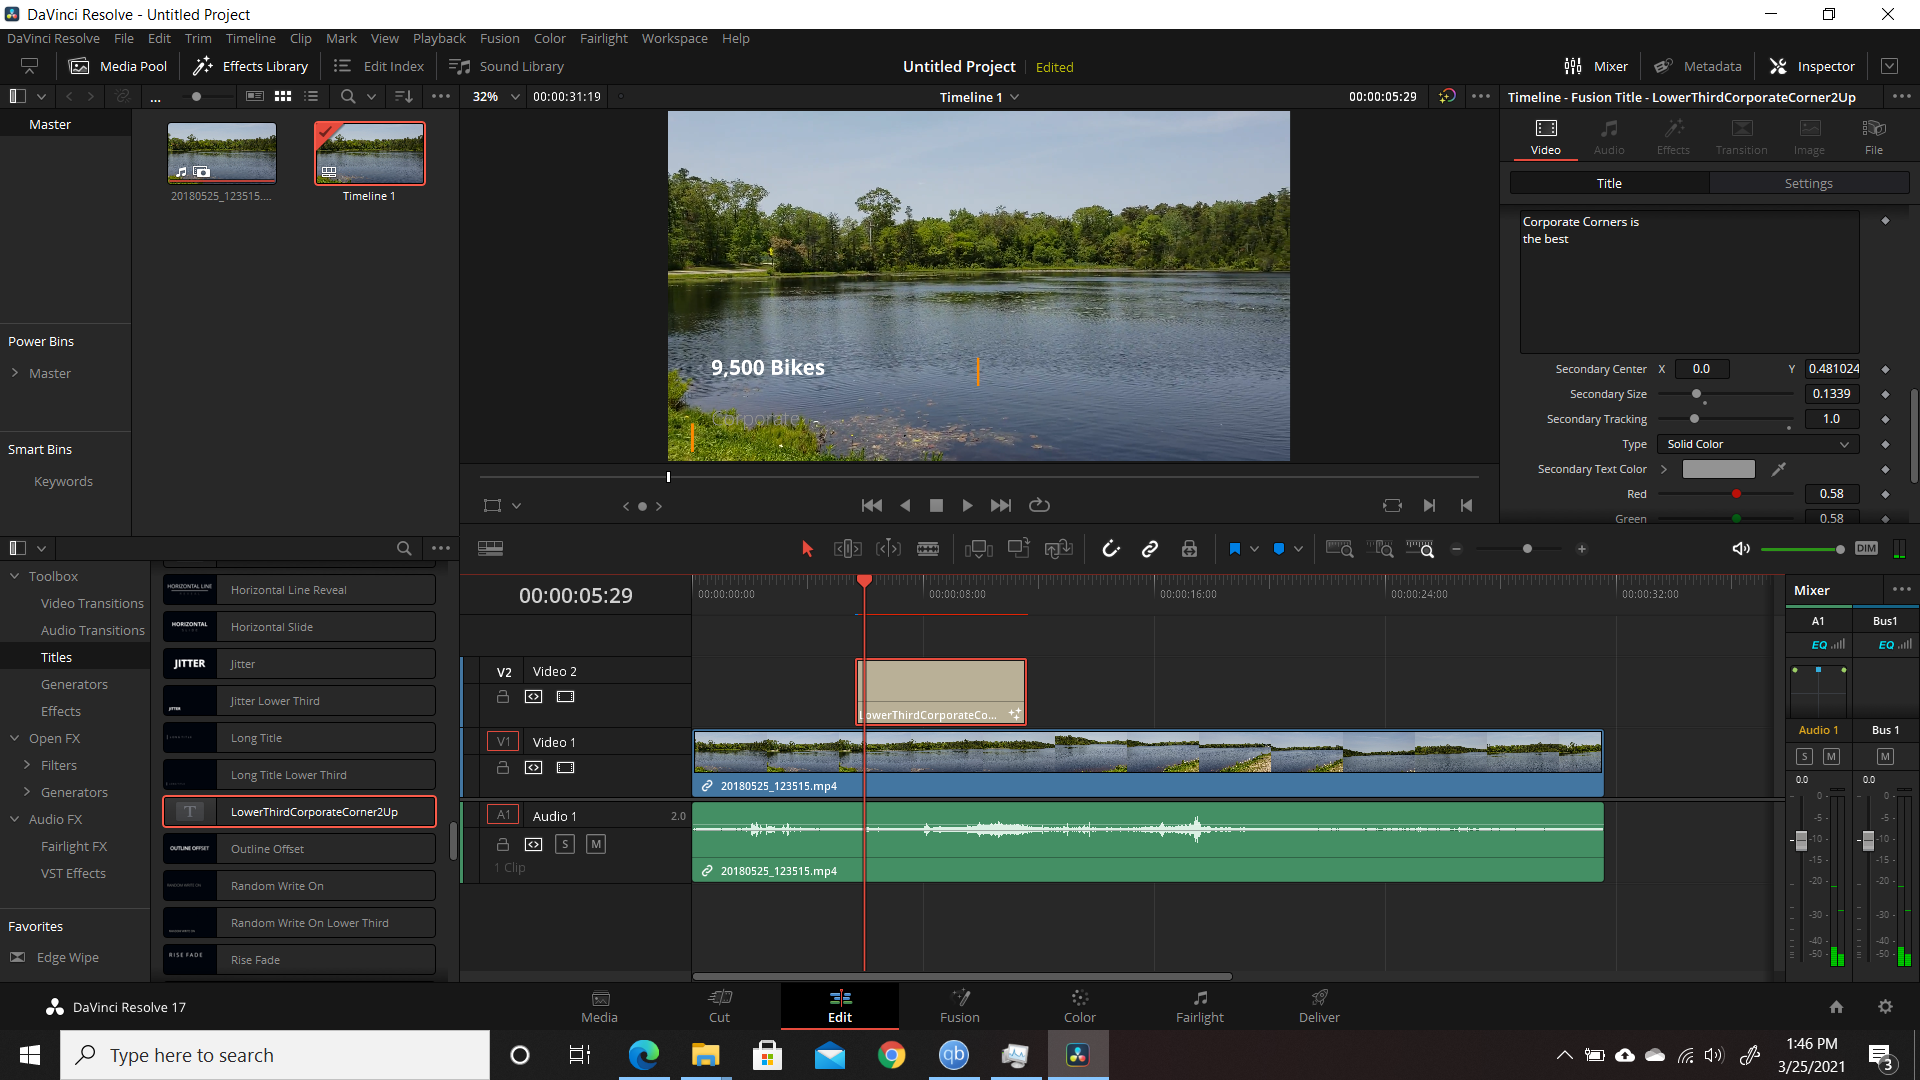Toggle the Effects Library button
The image size is (1920, 1080).
tap(250, 66)
